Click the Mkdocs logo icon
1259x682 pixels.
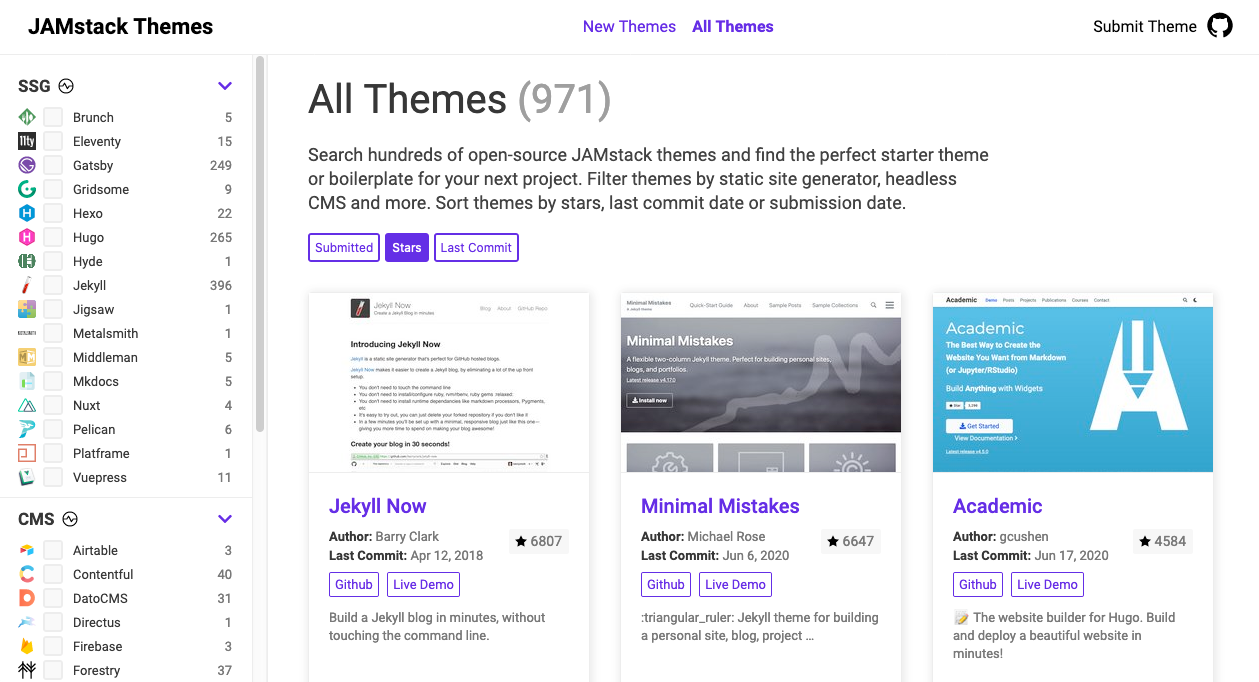tap(27, 381)
